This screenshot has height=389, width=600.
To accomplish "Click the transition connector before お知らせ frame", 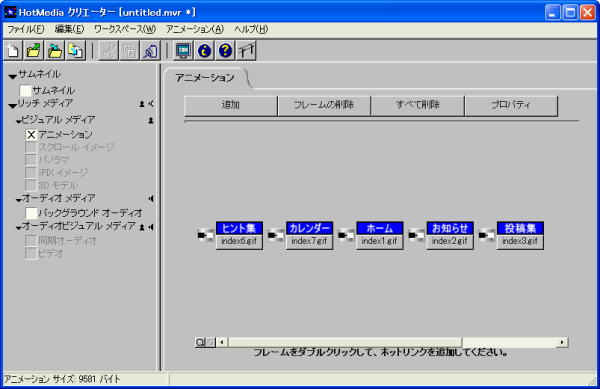I will [x=416, y=235].
